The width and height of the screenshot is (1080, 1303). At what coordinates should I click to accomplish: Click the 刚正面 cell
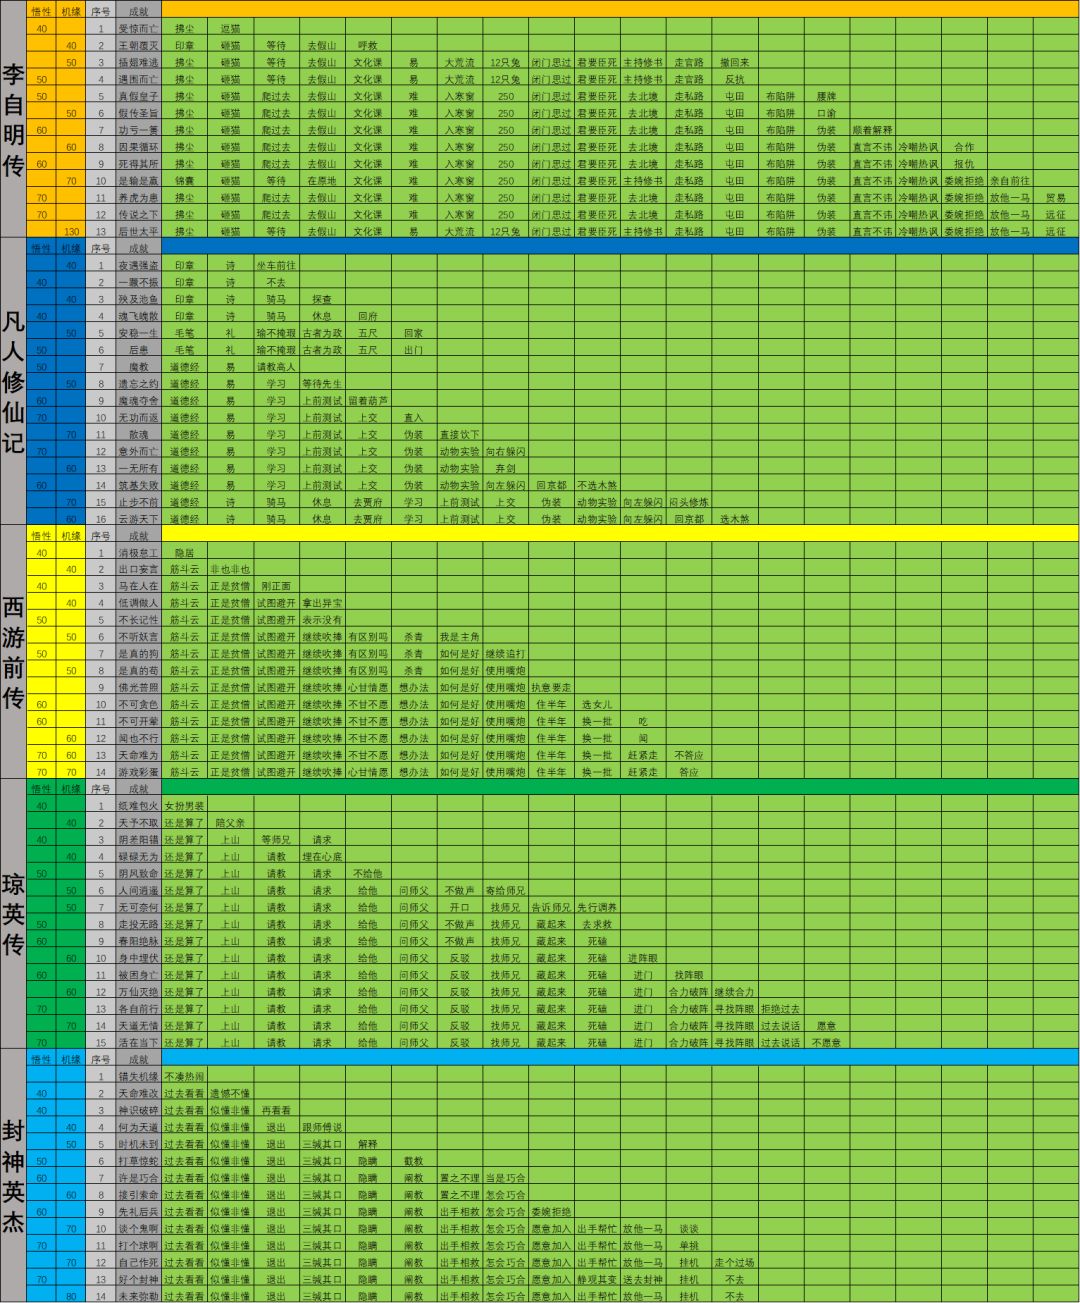point(276,587)
